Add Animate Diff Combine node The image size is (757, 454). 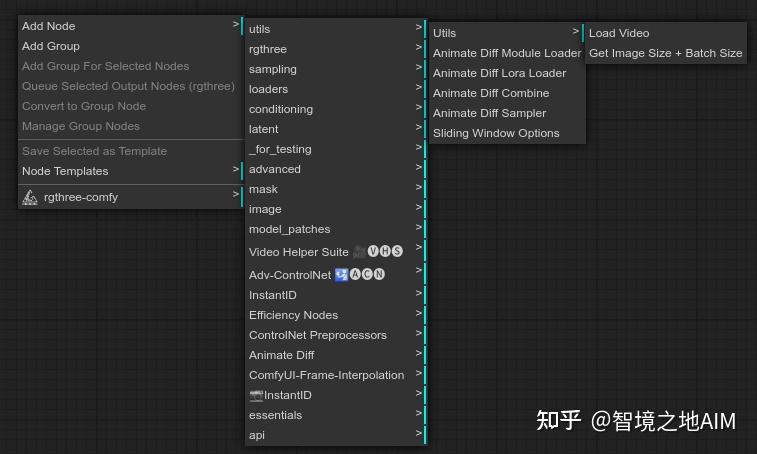coord(507,93)
